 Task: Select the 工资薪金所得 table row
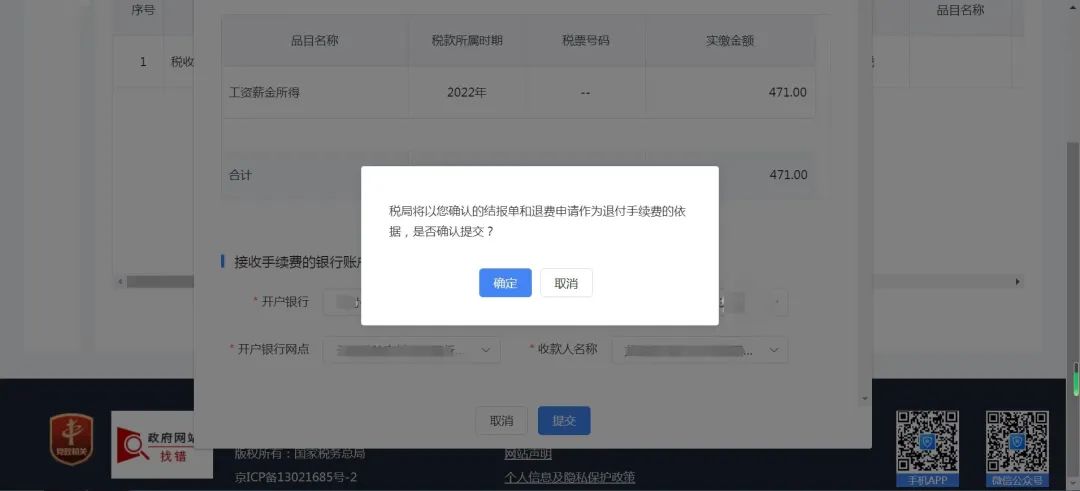coord(518,92)
